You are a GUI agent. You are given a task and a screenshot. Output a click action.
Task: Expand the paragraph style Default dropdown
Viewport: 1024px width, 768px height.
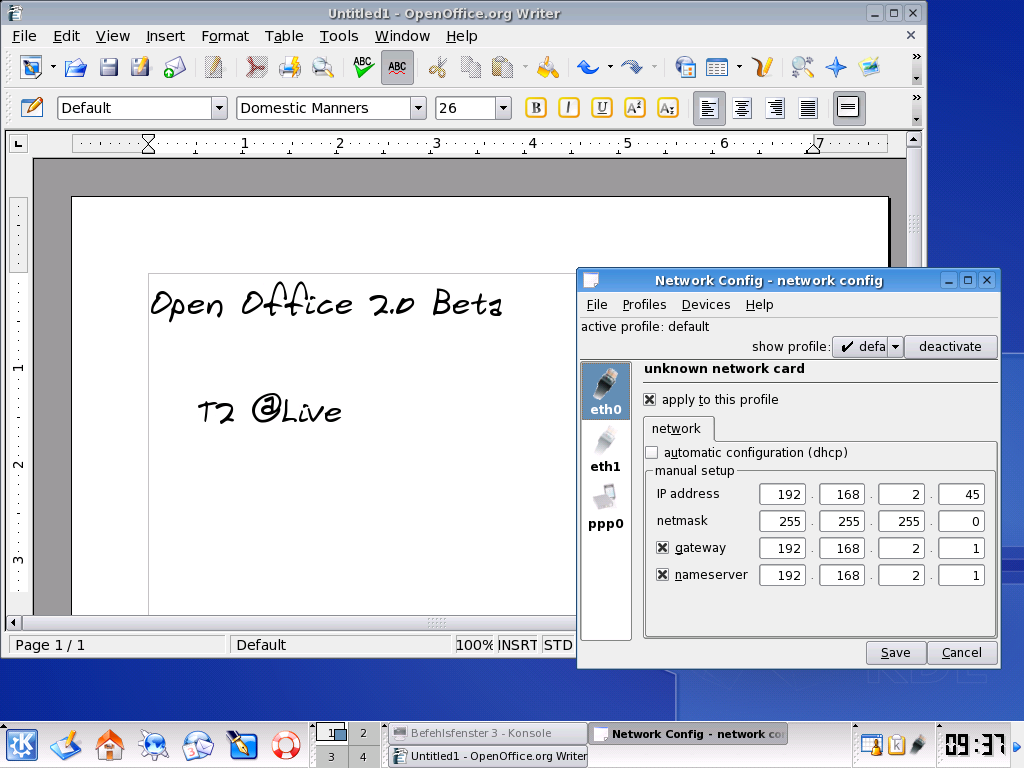tap(219, 108)
